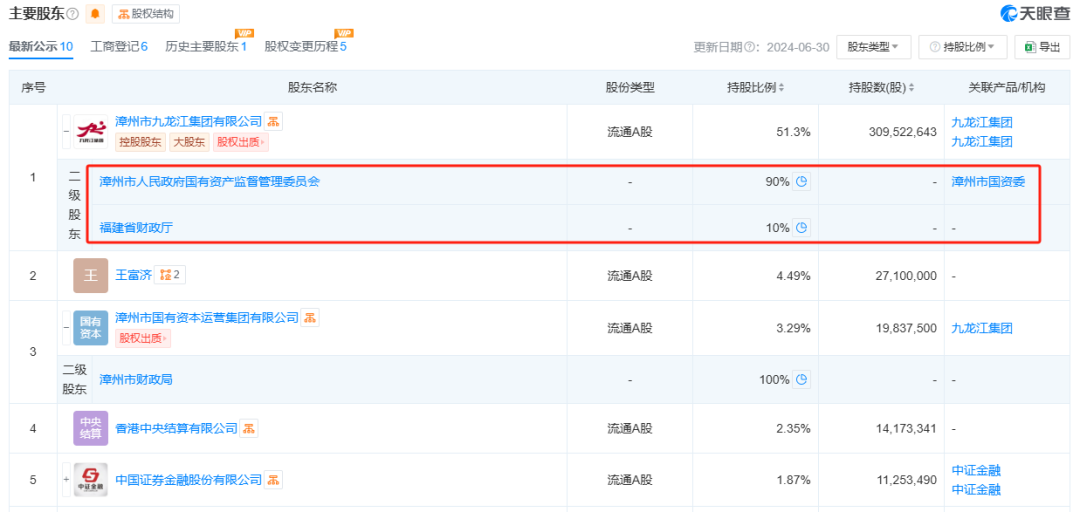Click the orange bell alert icon
This screenshot has width=1080, height=512.
pyautogui.click(x=95, y=14)
